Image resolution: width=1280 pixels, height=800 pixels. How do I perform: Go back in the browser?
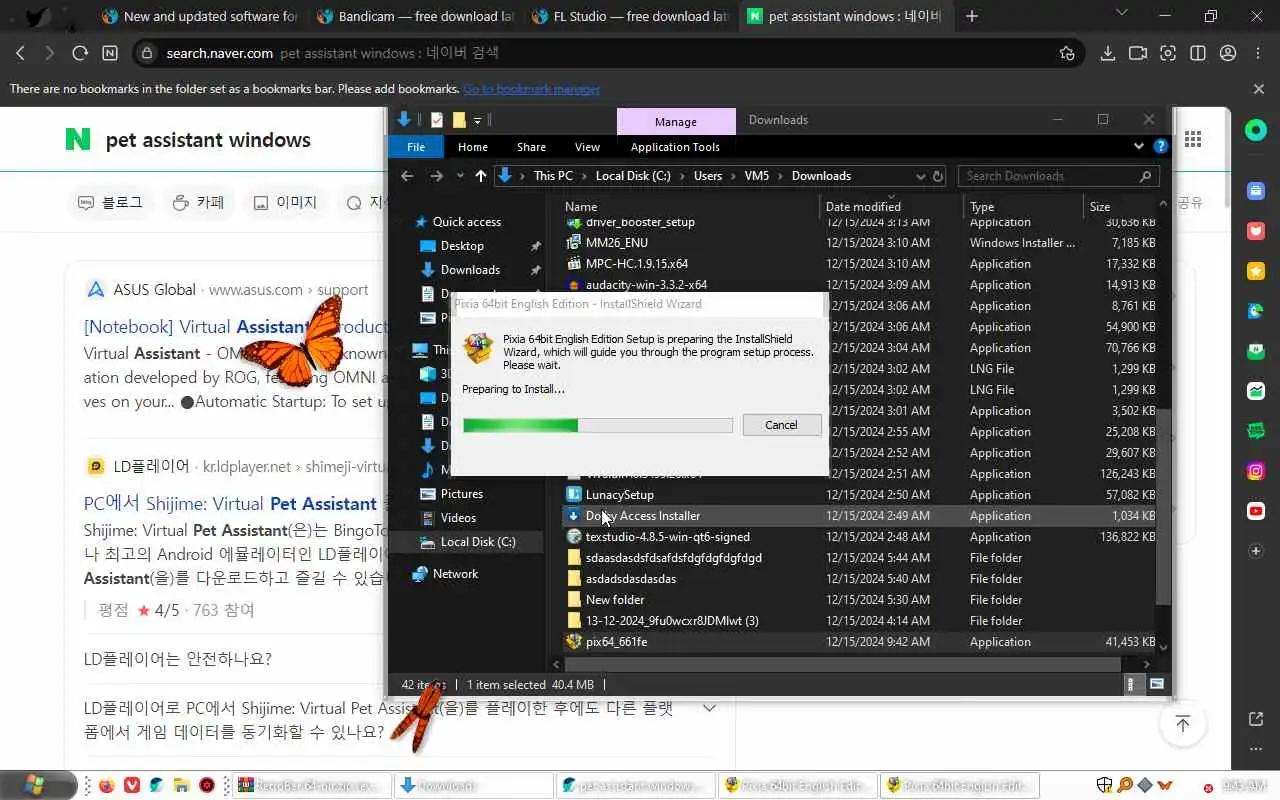(20, 53)
